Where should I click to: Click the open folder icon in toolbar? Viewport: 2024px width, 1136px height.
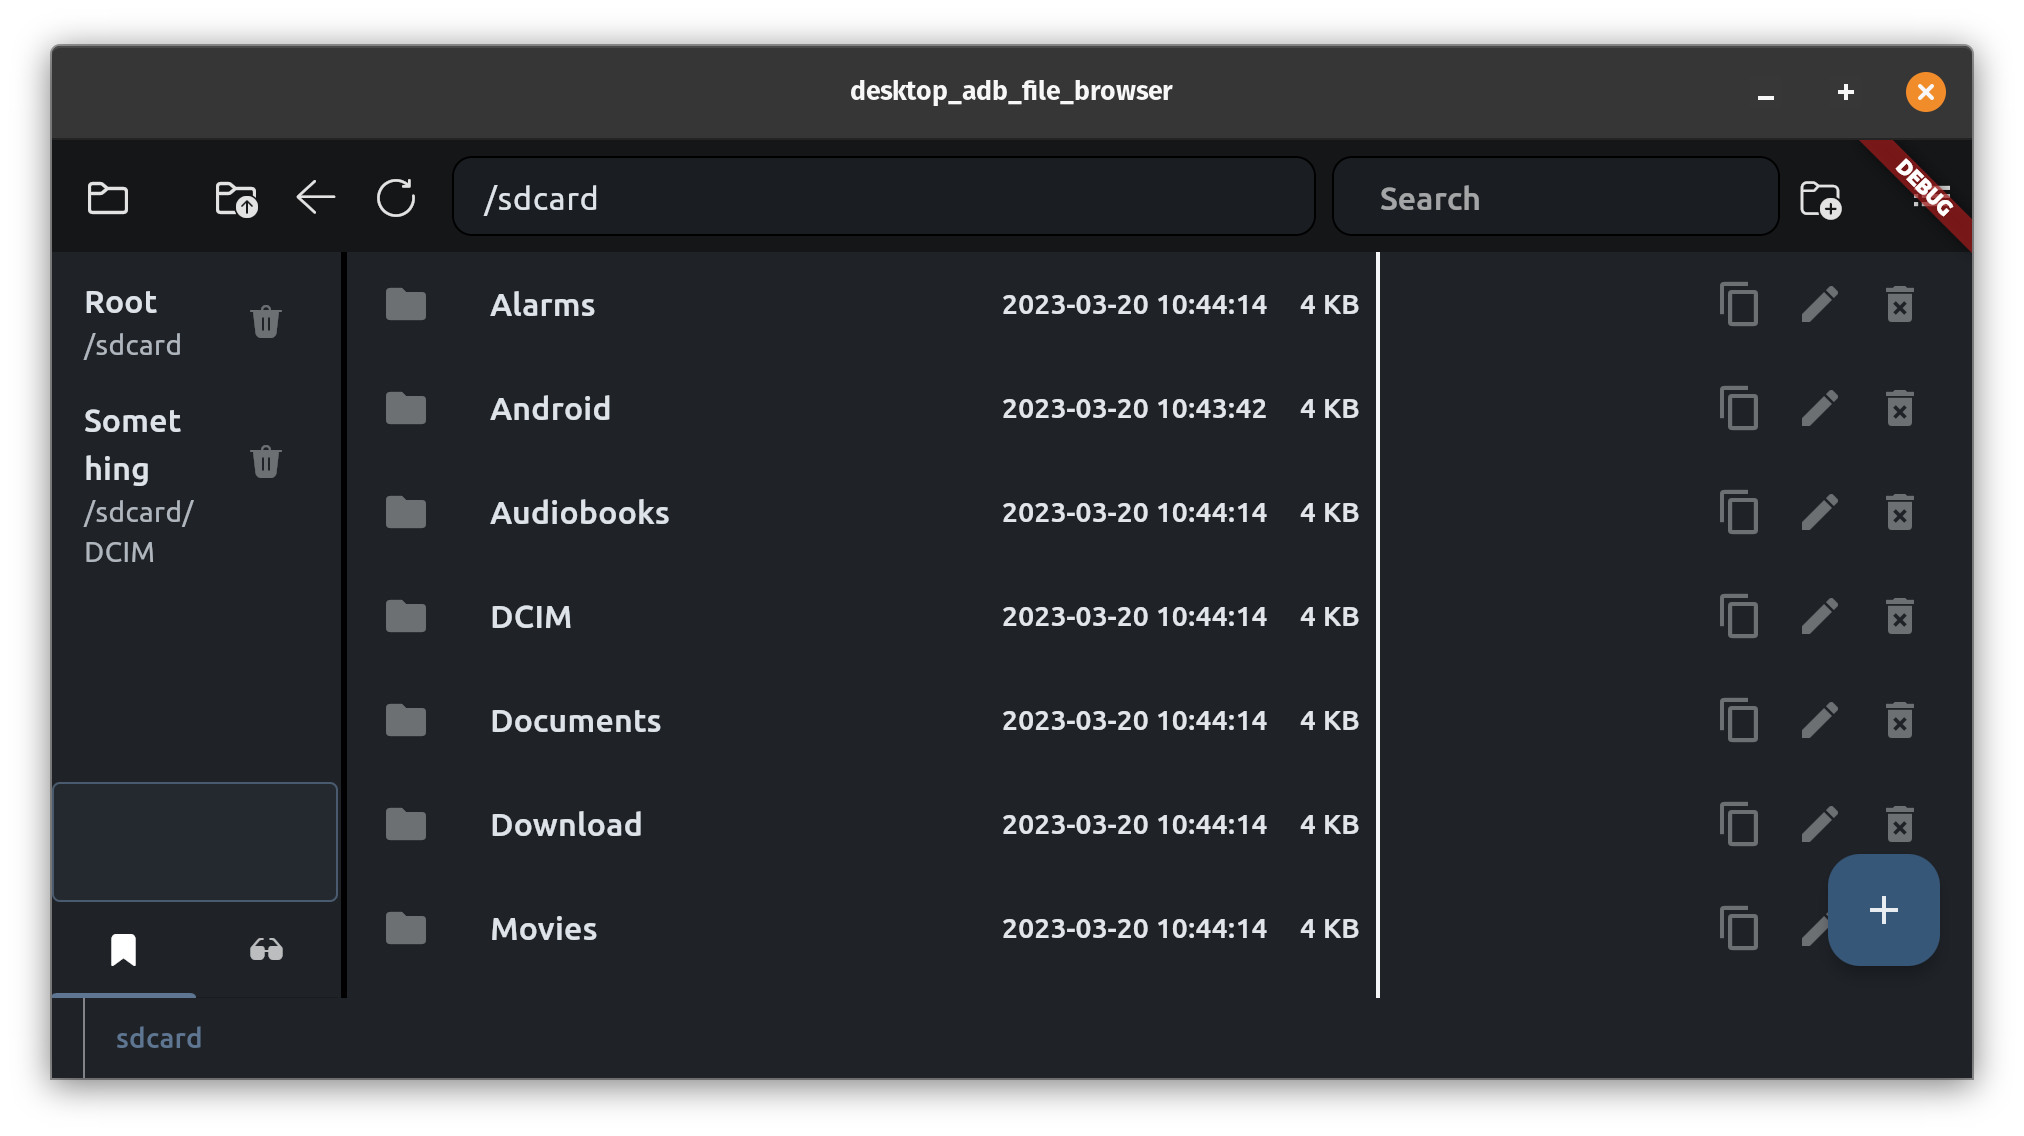[x=108, y=198]
